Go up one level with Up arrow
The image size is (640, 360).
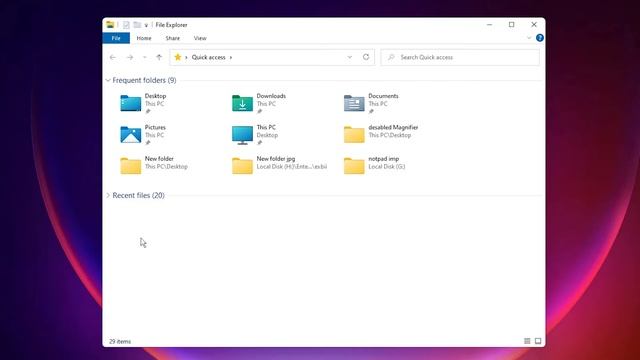pos(159,58)
